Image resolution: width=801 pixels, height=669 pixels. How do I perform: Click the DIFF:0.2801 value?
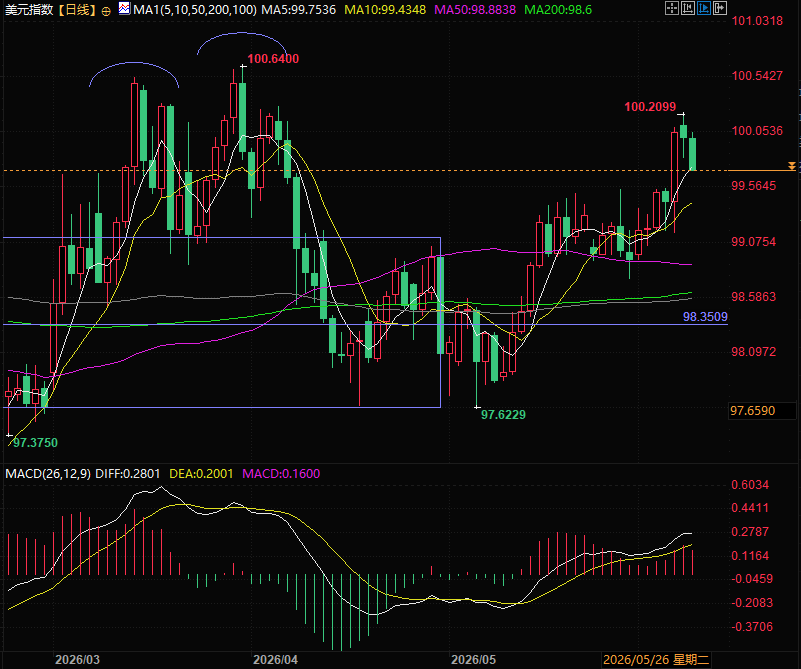(128, 473)
